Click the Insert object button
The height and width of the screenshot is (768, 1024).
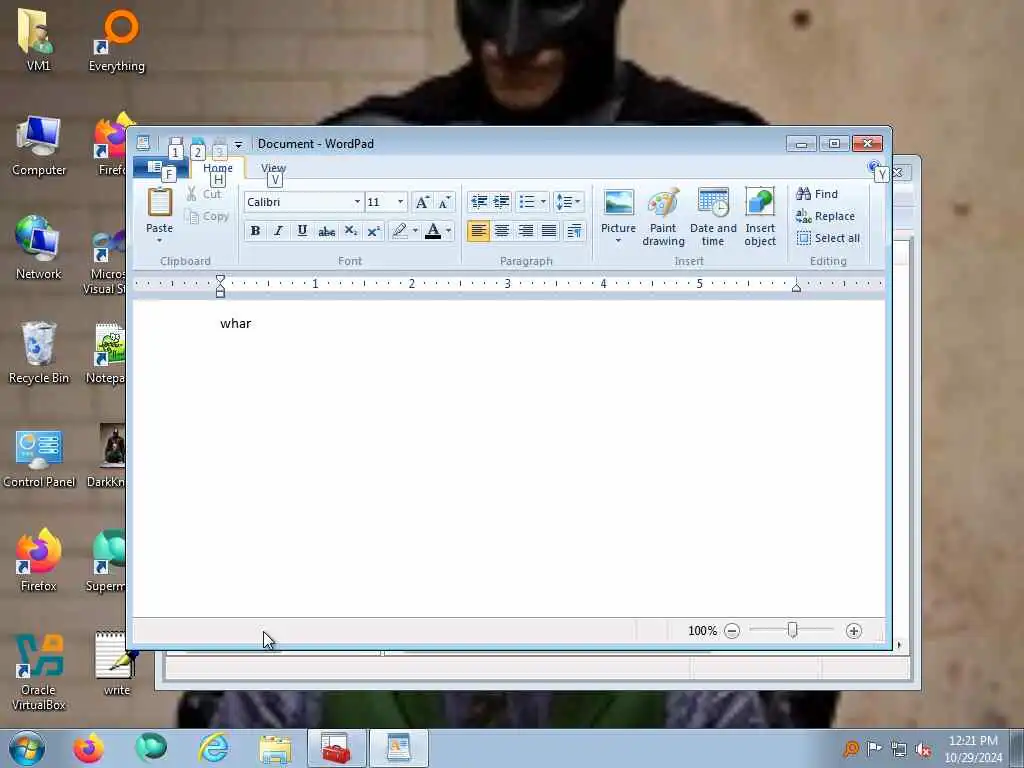click(x=760, y=217)
